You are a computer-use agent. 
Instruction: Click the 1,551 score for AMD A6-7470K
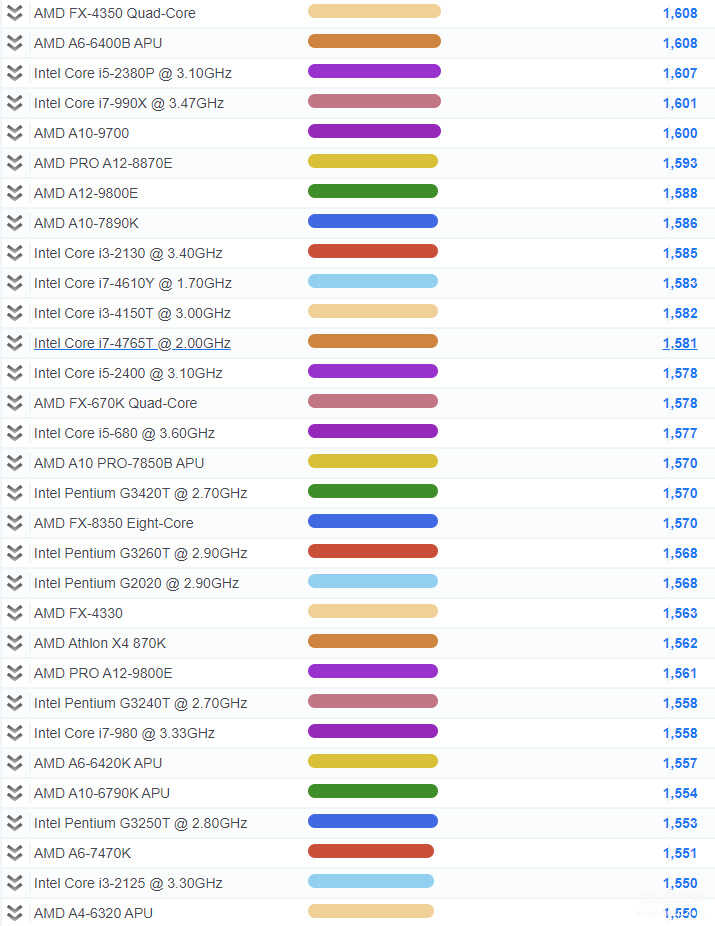pyautogui.click(x=680, y=853)
